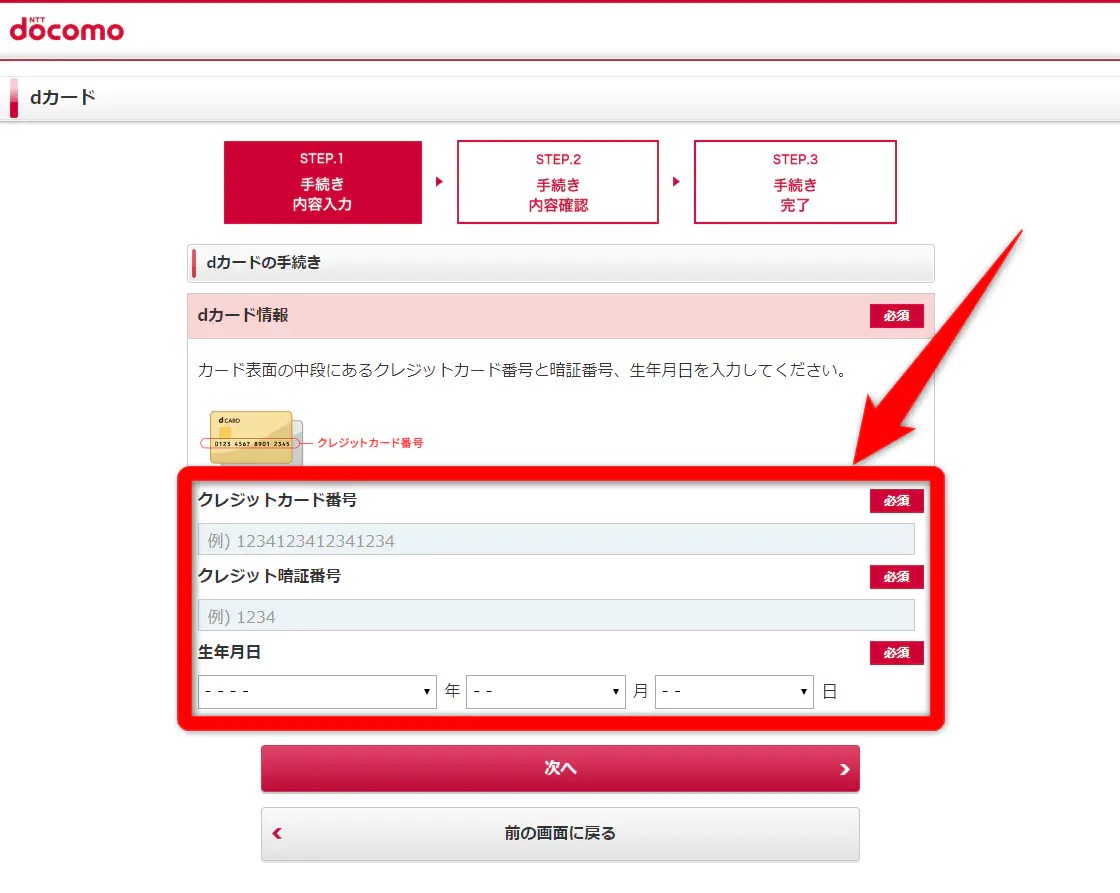Click the STEP.3 手続き完了 step box
The width and height of the screenshot is (1120, 893).
[795, 182]
